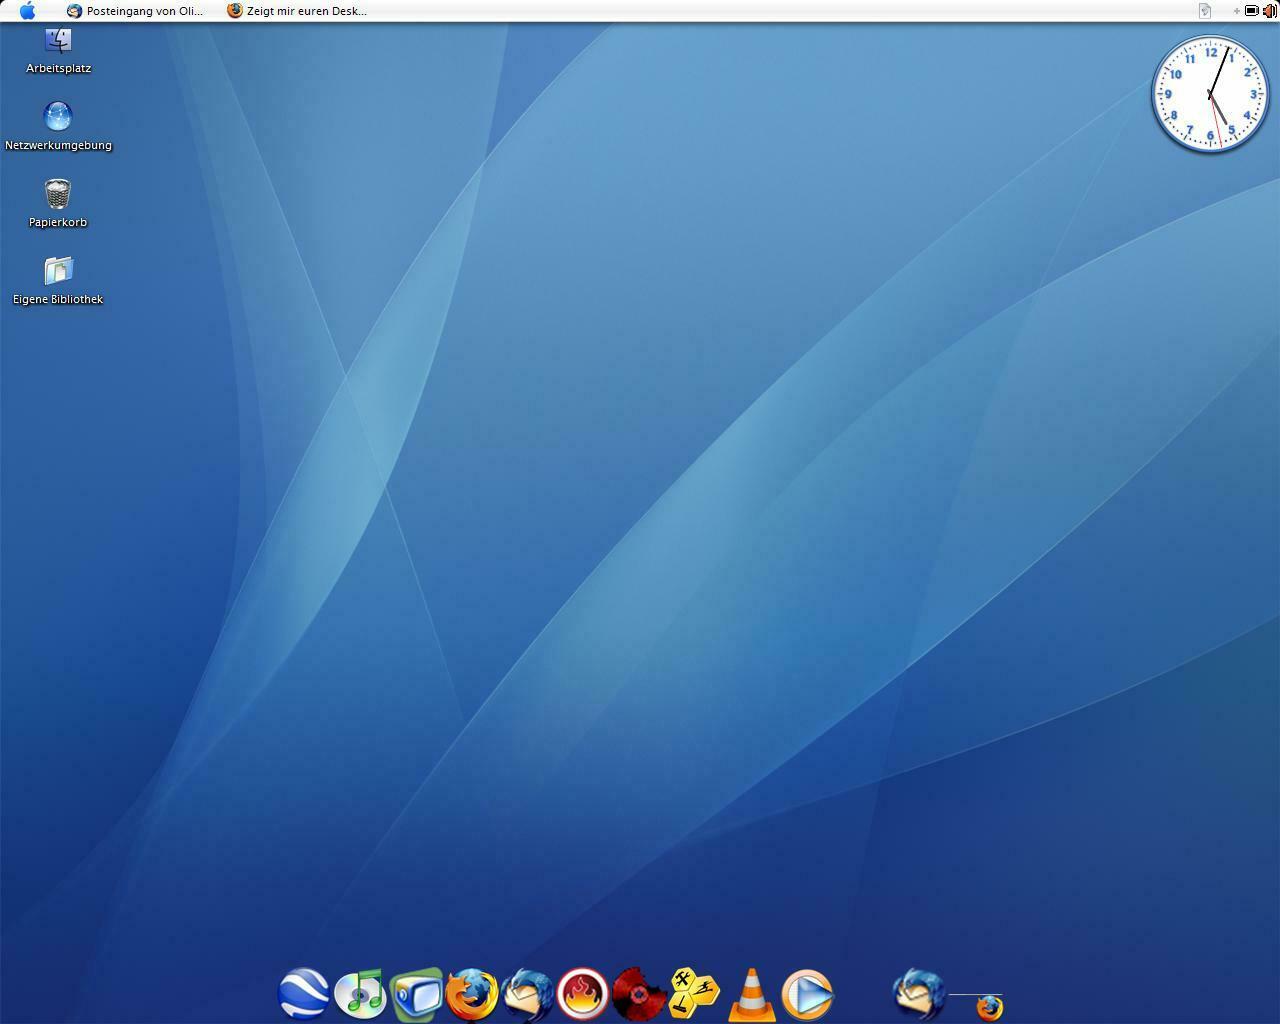Open the TV-screen app in the dock
Viewport: 1280px width, 1024px height.
point(416,994)
